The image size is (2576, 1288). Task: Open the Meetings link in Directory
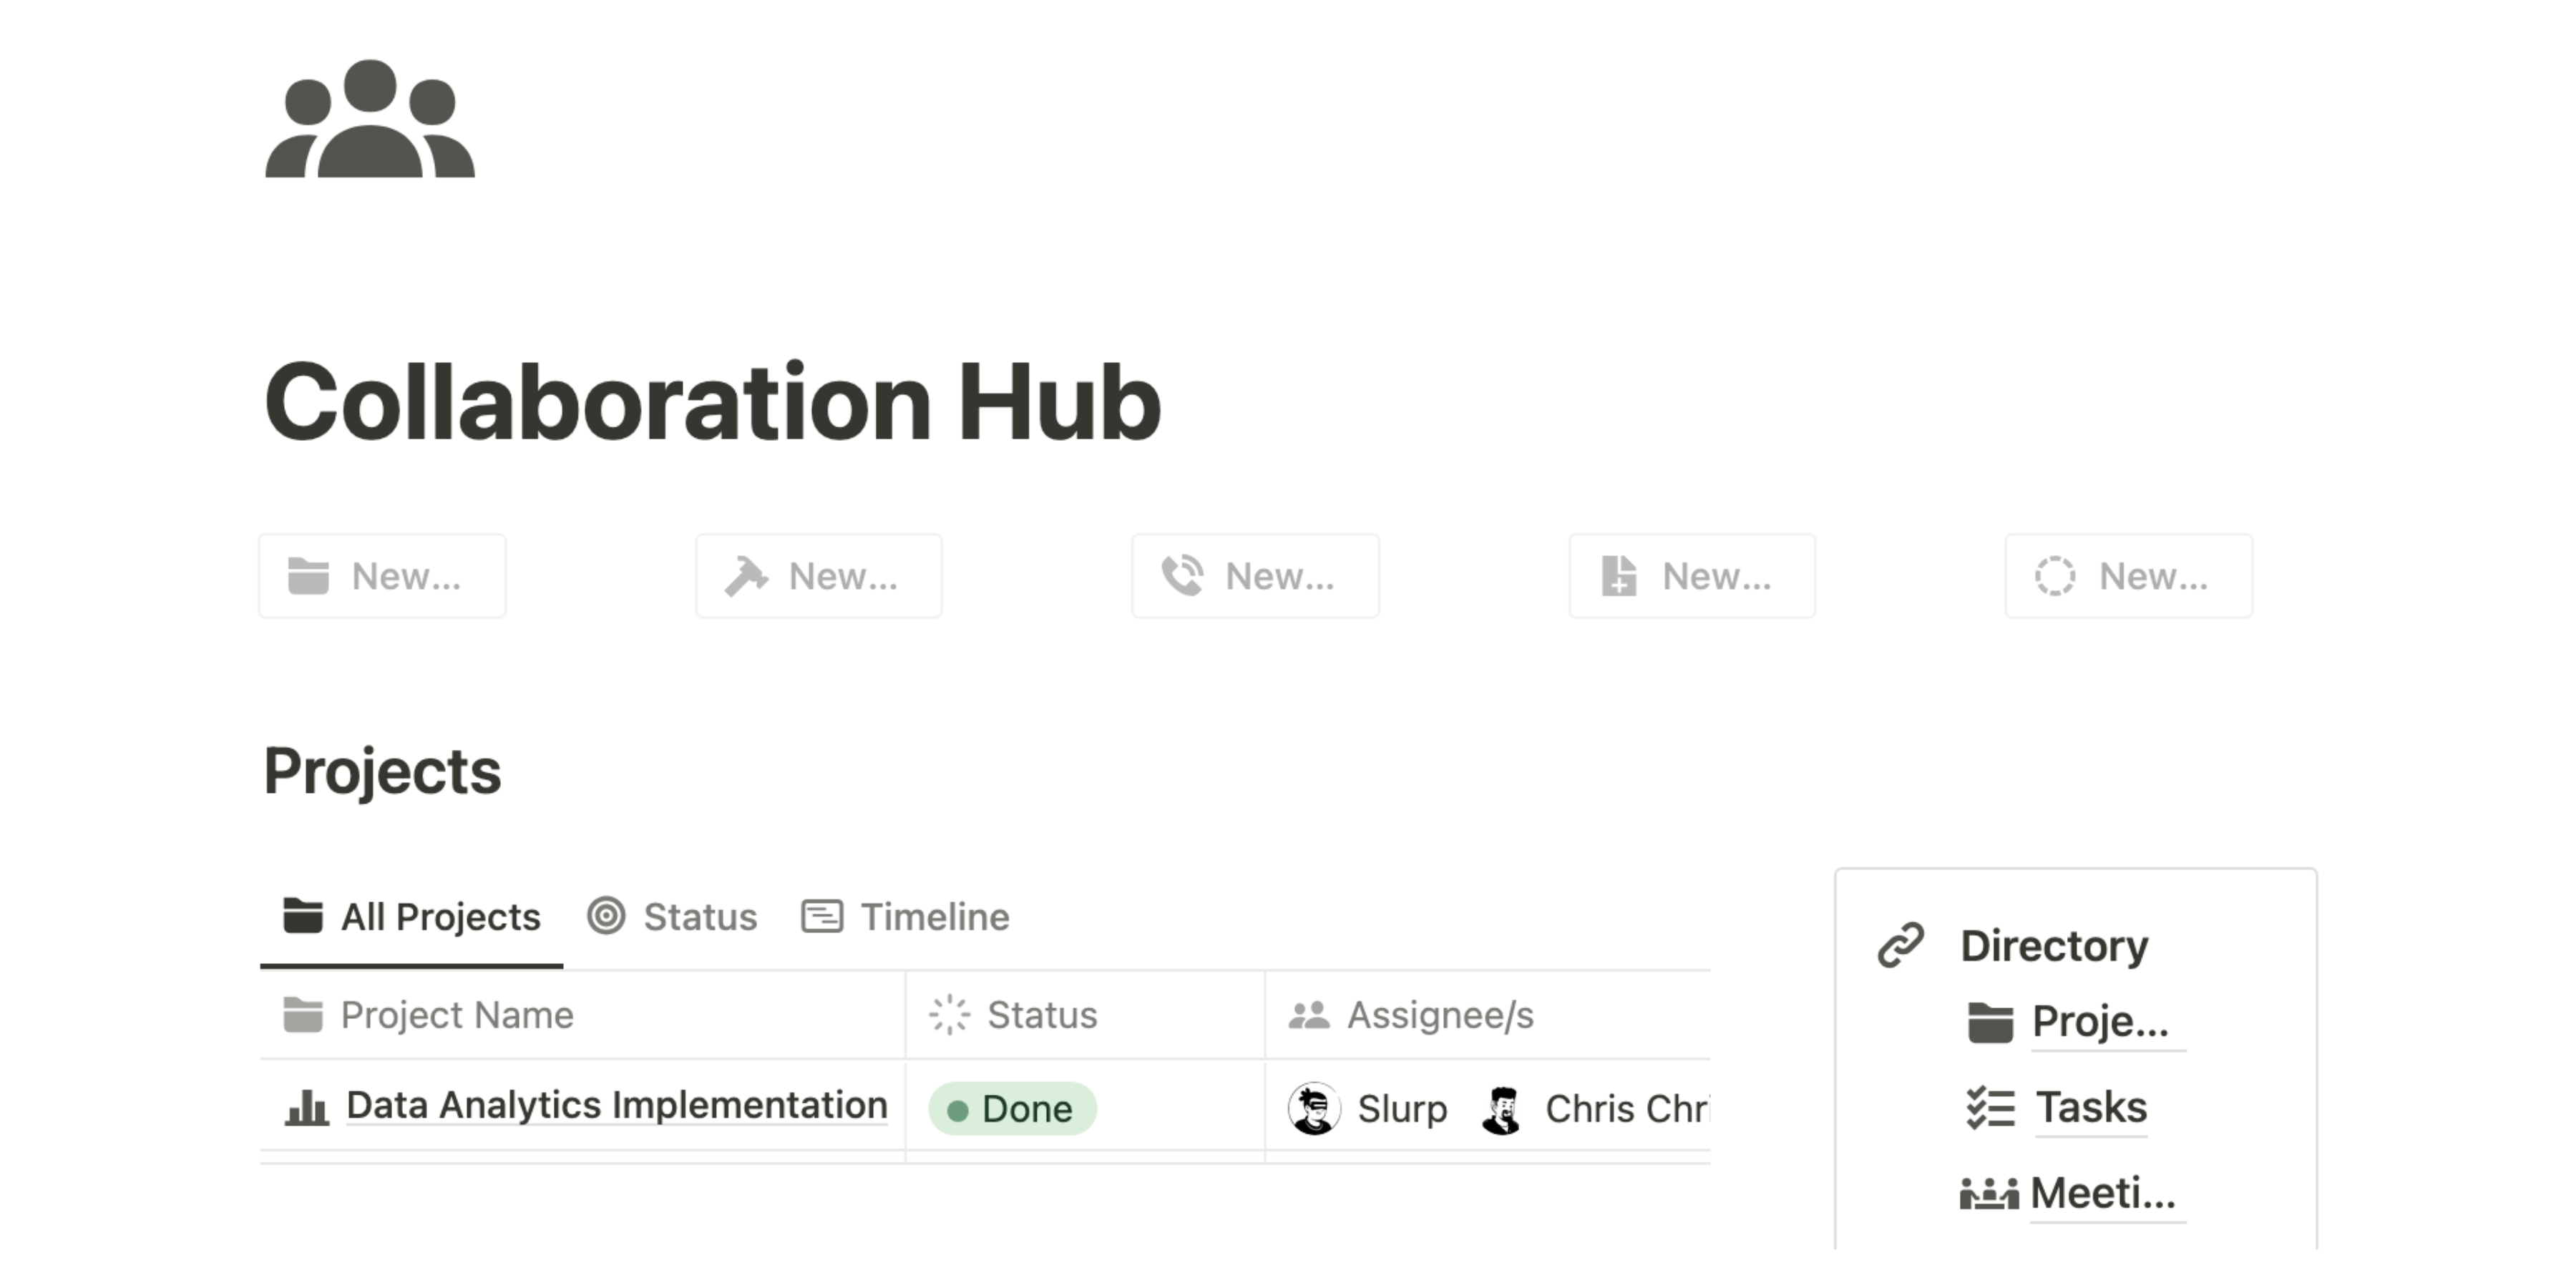click(2102, 1193)
